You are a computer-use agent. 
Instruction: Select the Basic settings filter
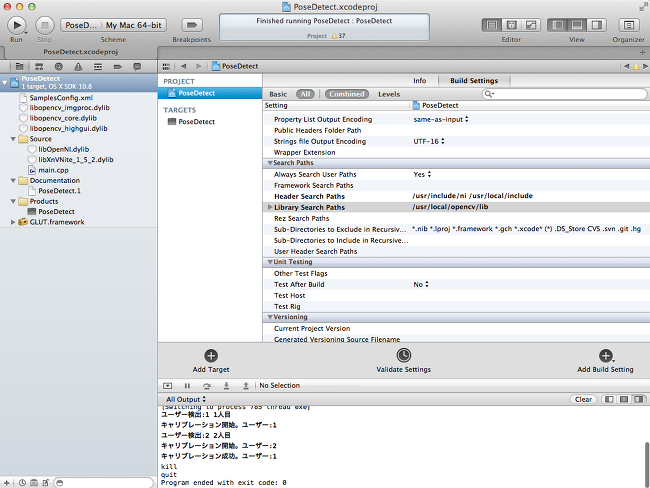[x=278, y=94]
